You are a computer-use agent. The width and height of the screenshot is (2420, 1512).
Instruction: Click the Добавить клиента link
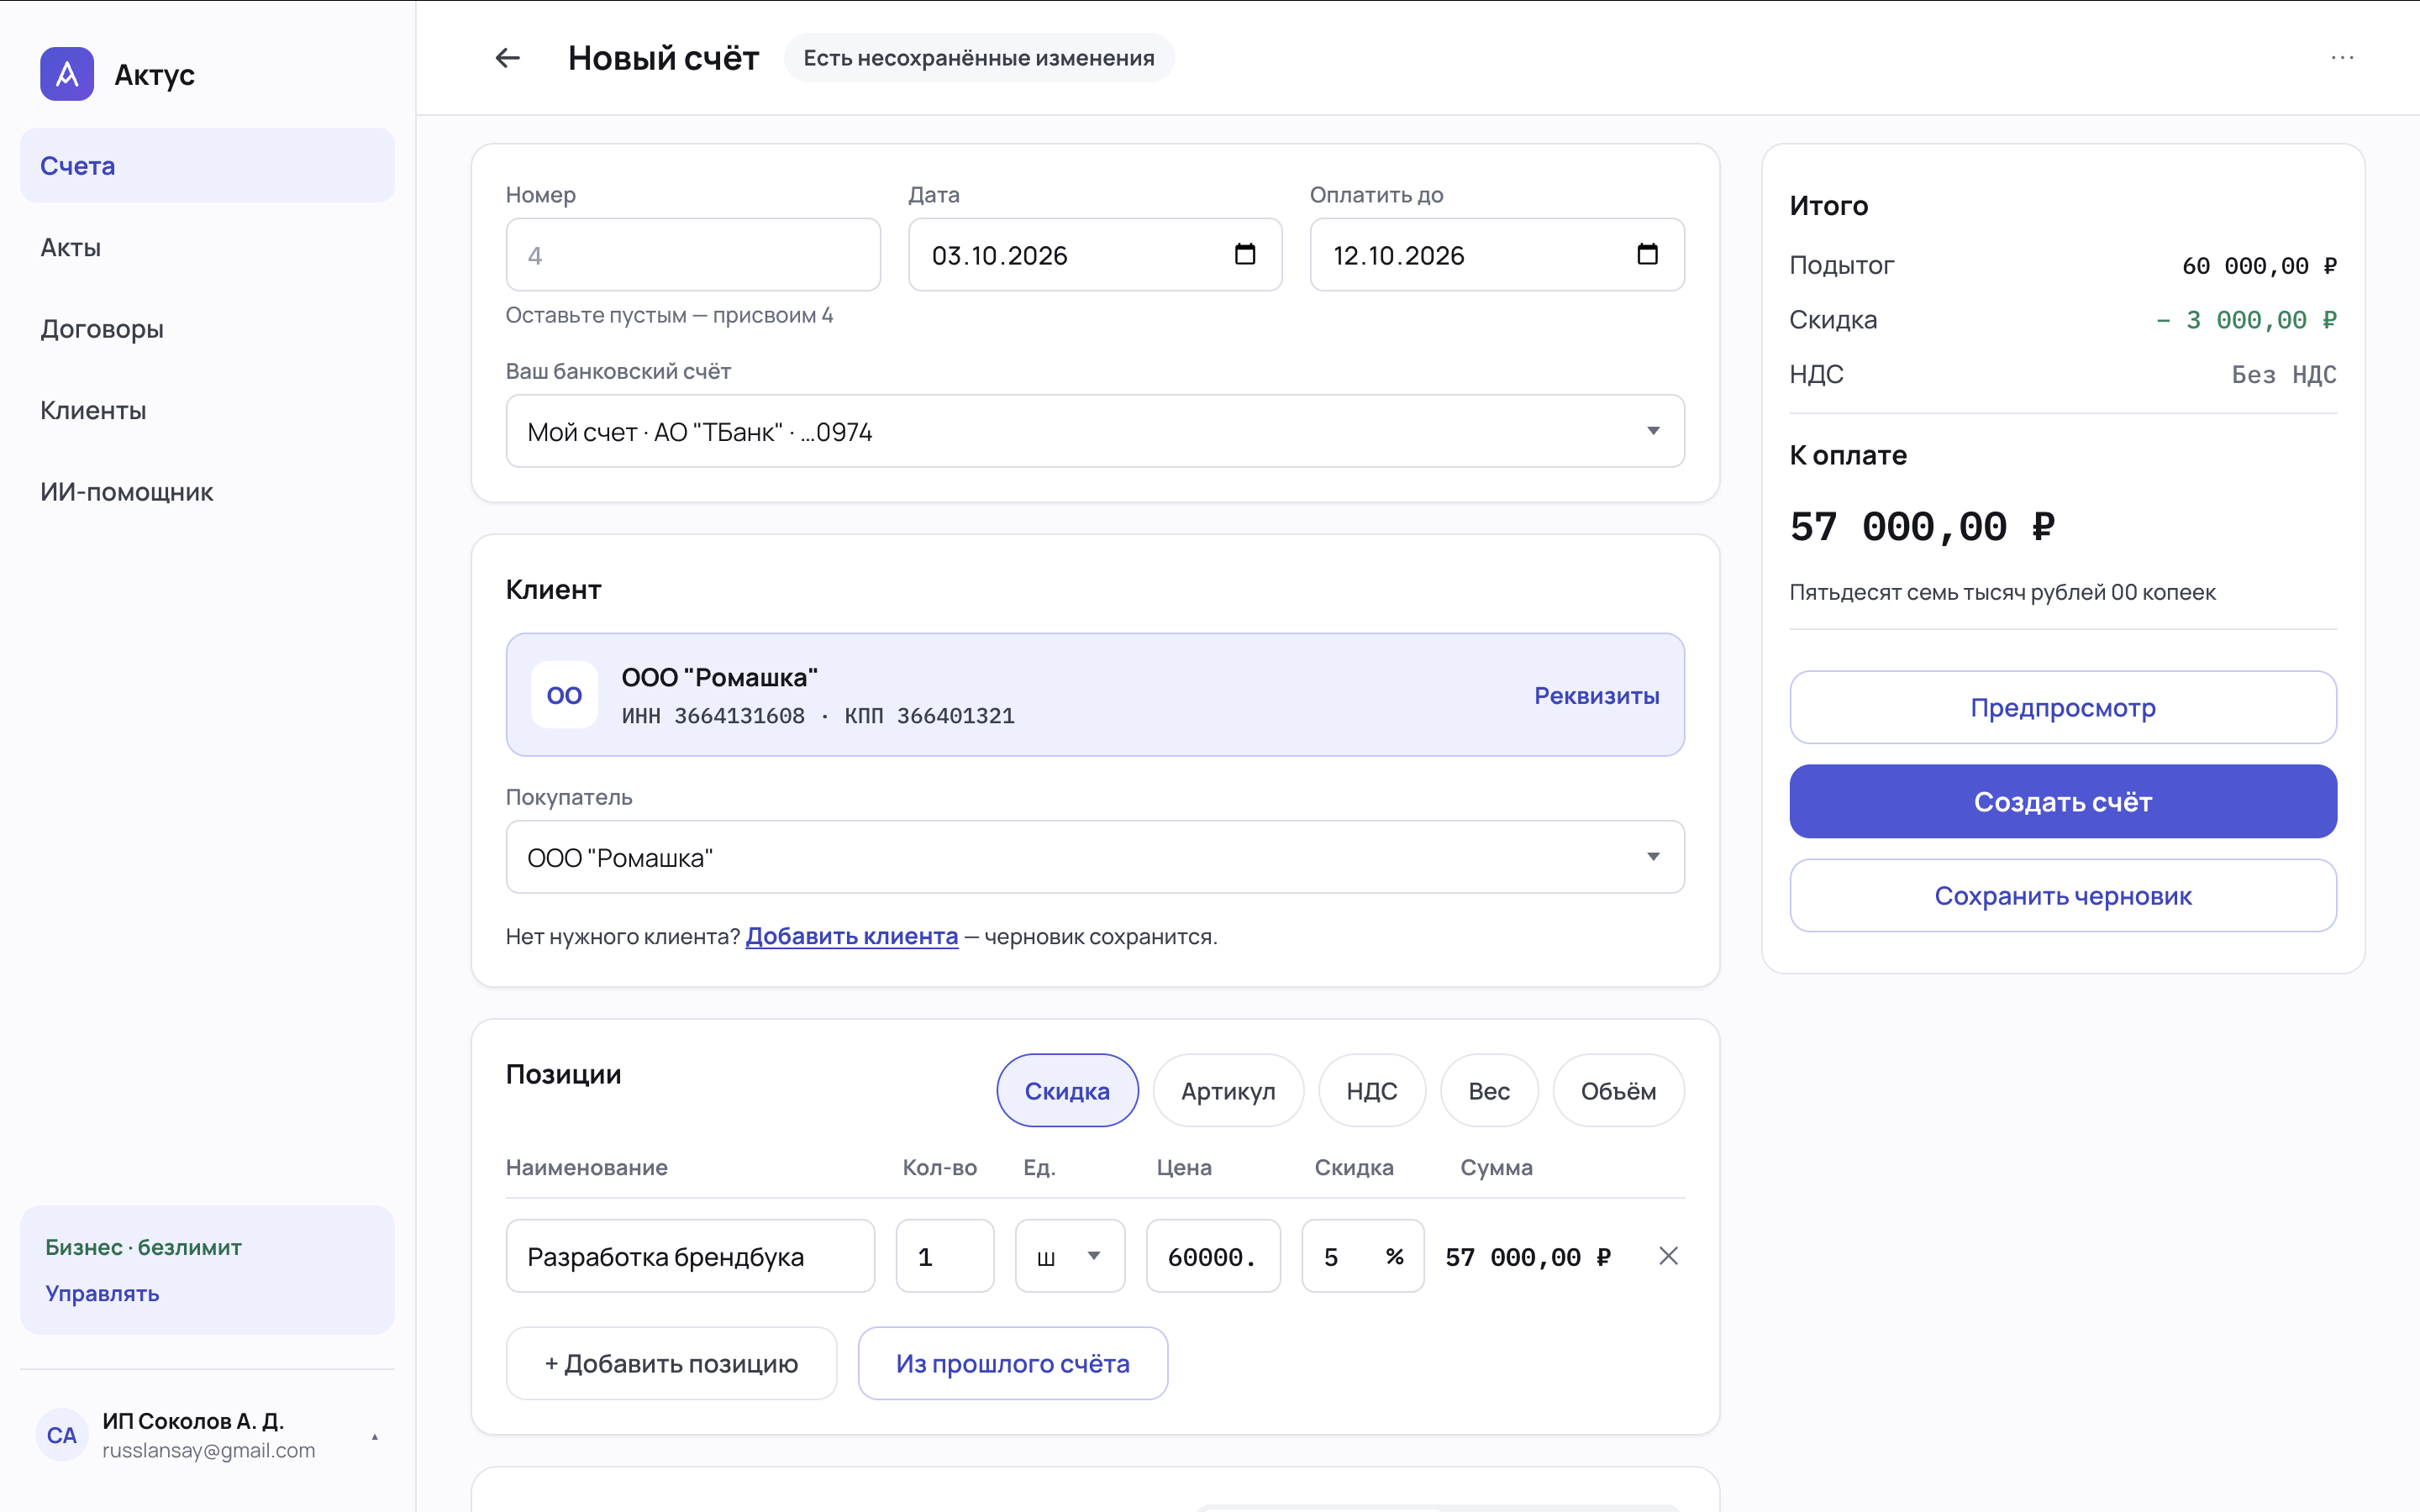[x=852, y=936]
